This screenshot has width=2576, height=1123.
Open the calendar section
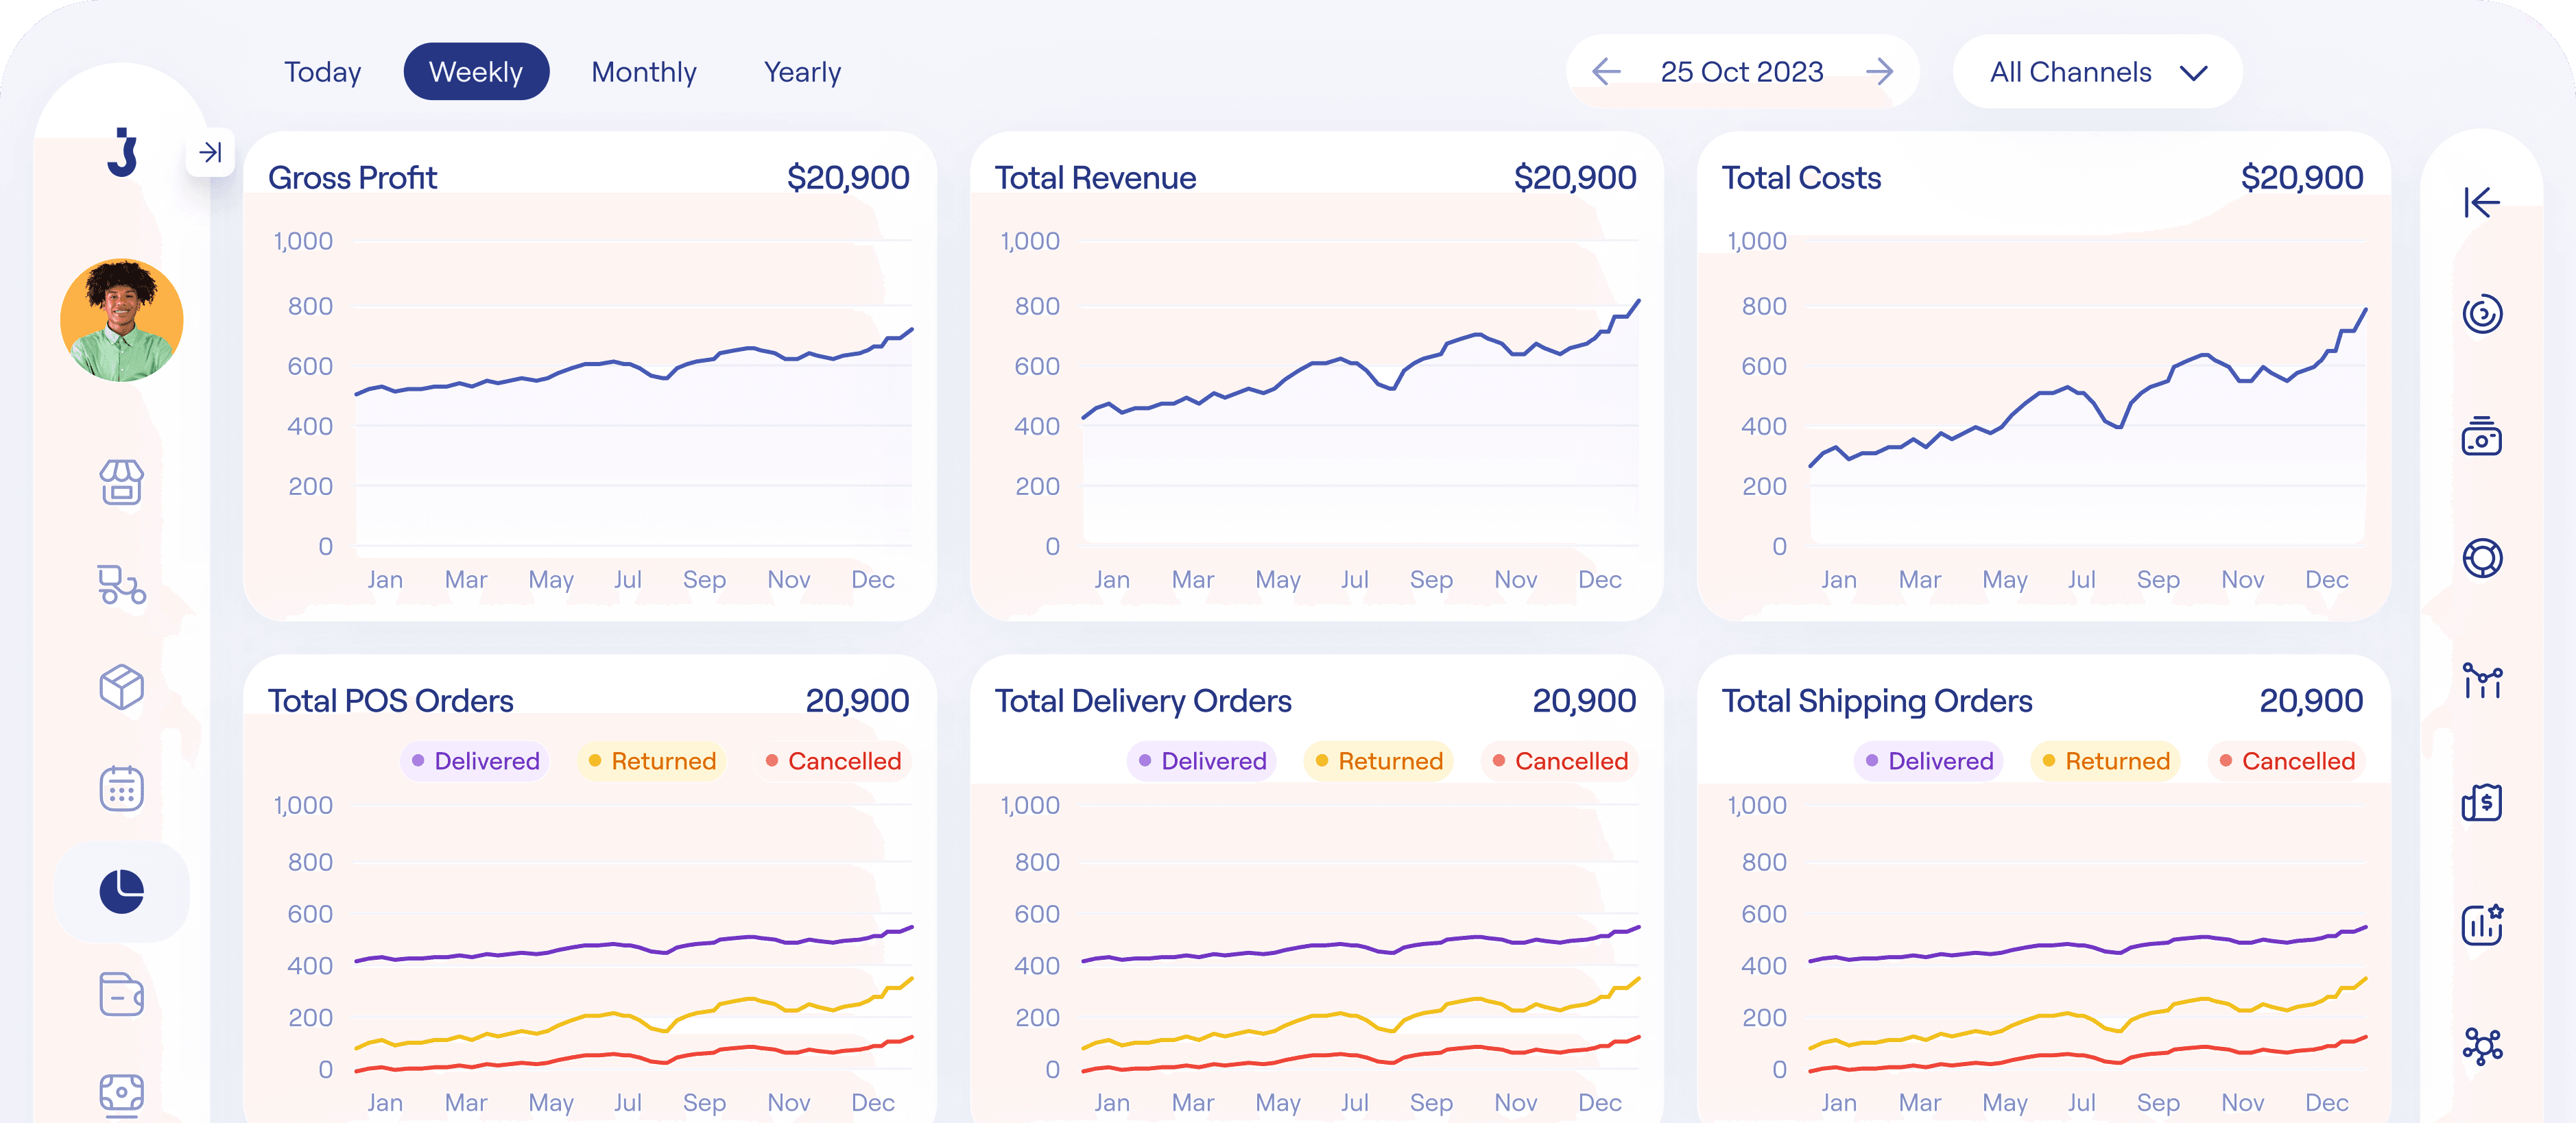tap(120, 788)
